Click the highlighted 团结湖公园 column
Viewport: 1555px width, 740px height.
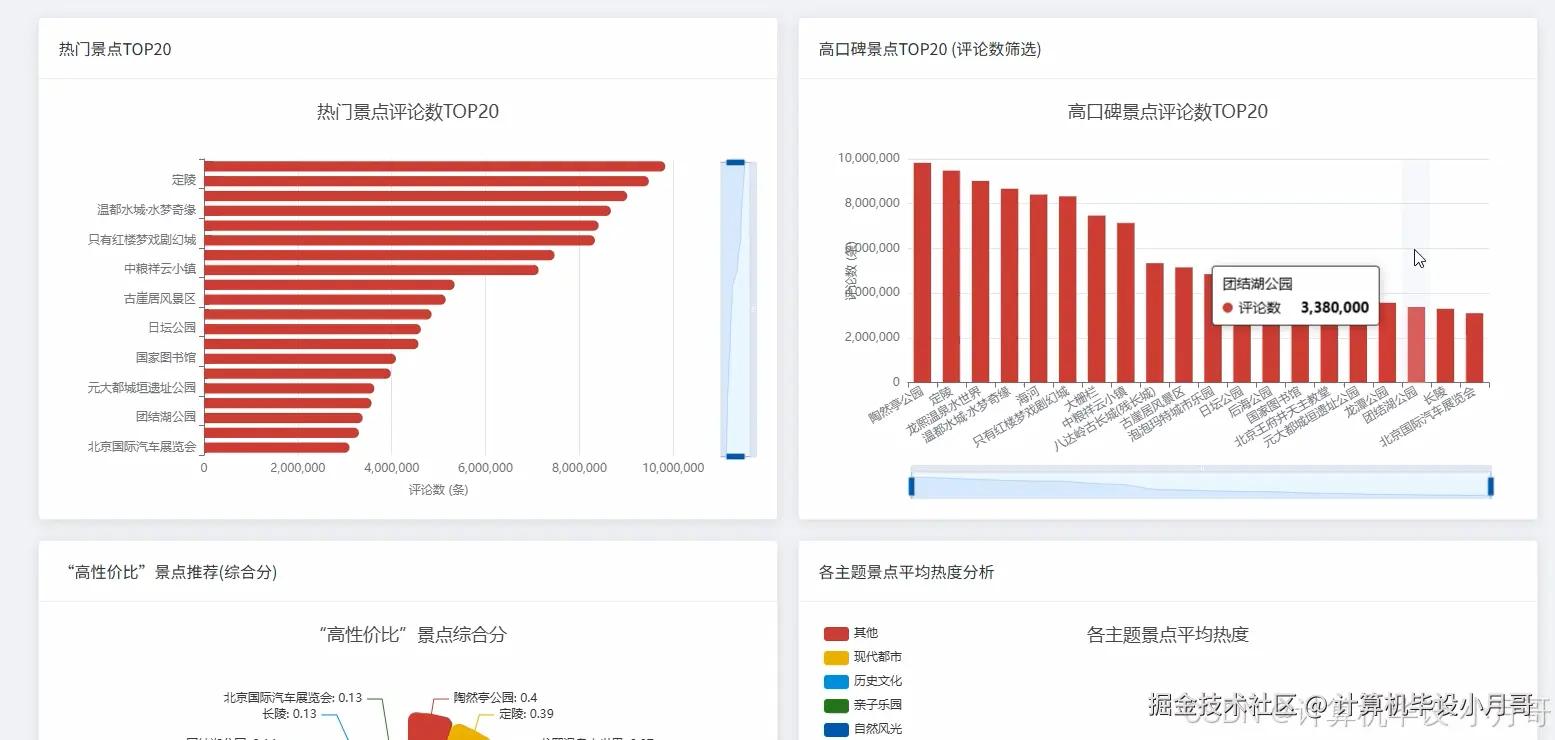[1416, 344]
